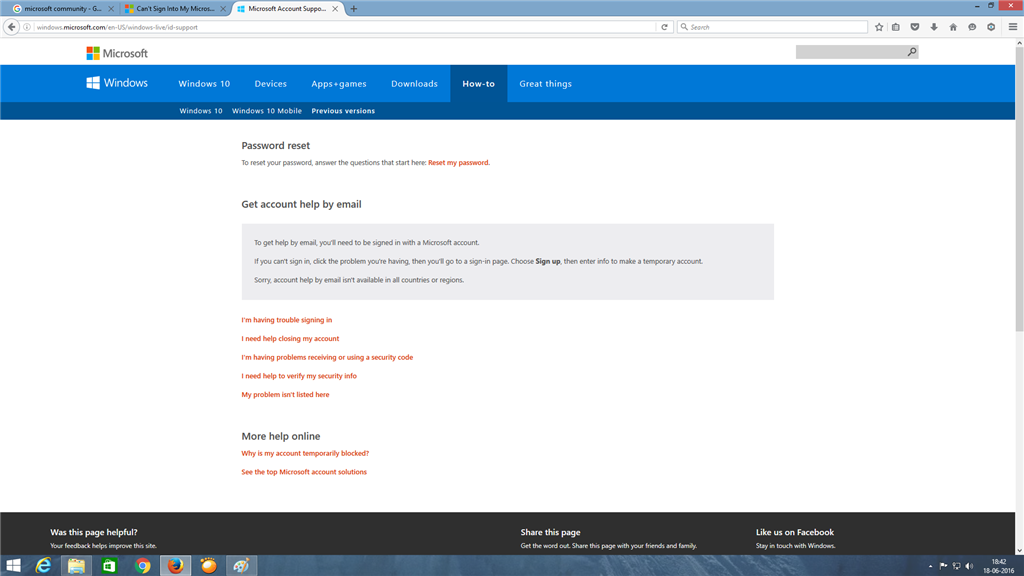1024x576 pixels.
Task: Click the taskbar clock and date
Action: click(999, 566)
